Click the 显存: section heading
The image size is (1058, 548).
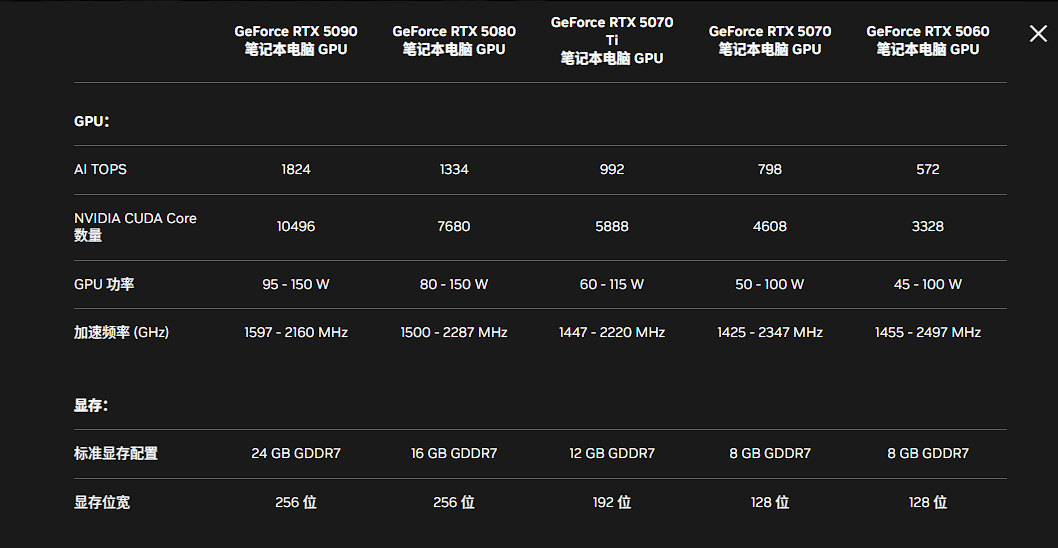(91, 406)
